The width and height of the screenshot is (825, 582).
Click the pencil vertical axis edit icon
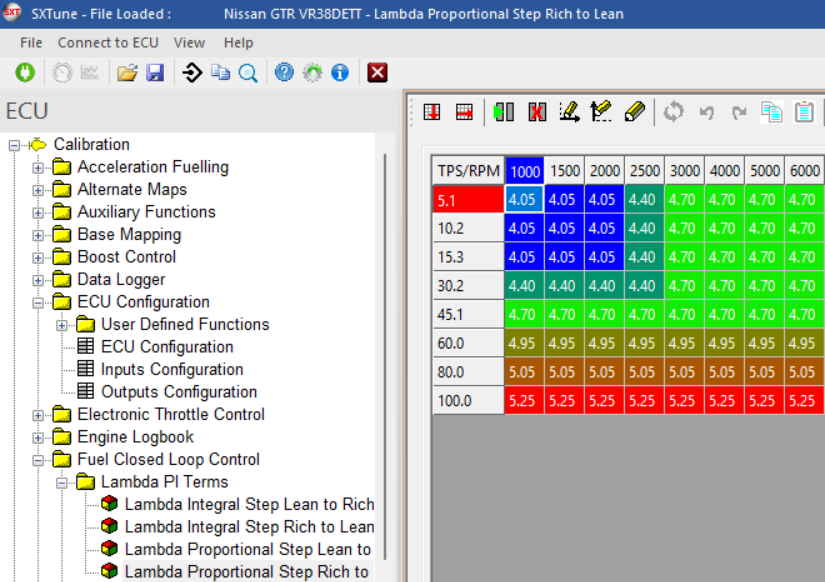pos(601,111)
